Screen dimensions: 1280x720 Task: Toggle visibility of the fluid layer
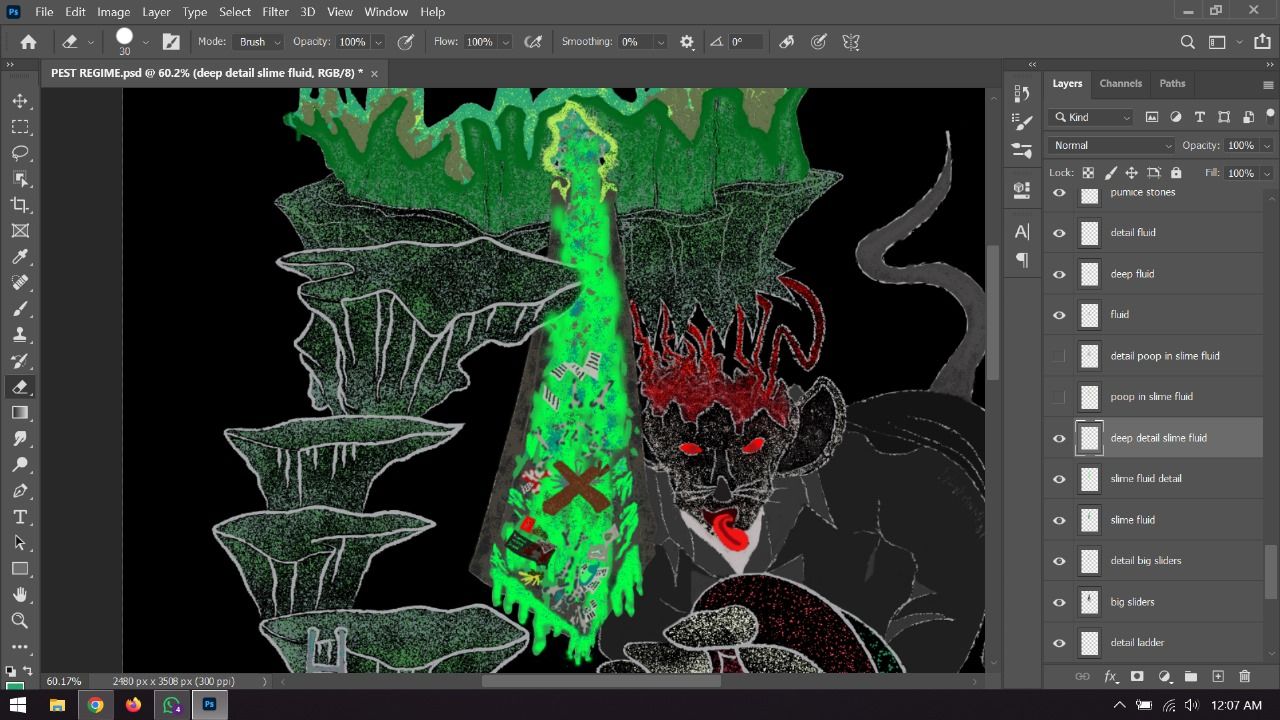point(1059,315)
